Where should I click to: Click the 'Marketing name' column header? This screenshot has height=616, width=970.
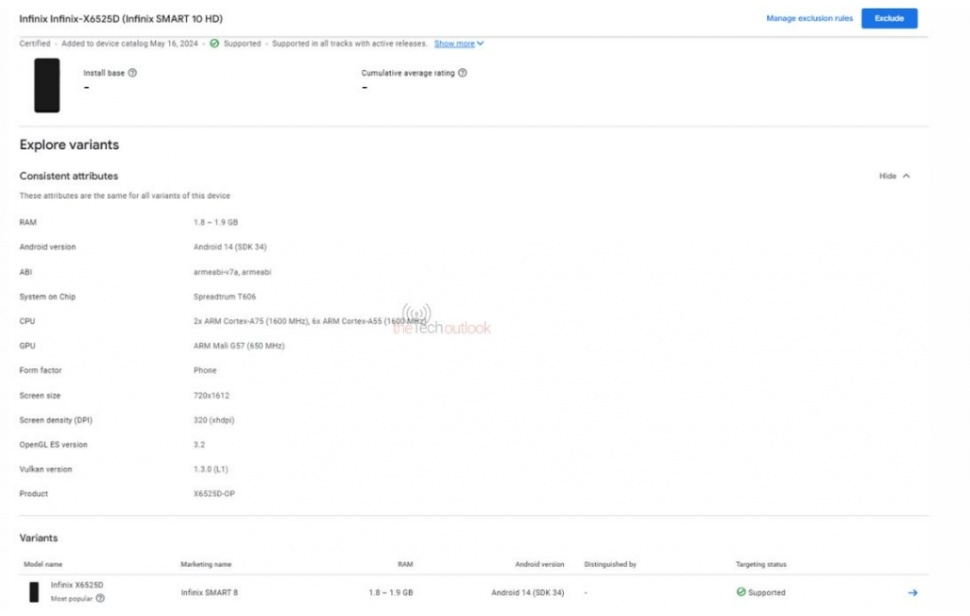tap(206, 565)
